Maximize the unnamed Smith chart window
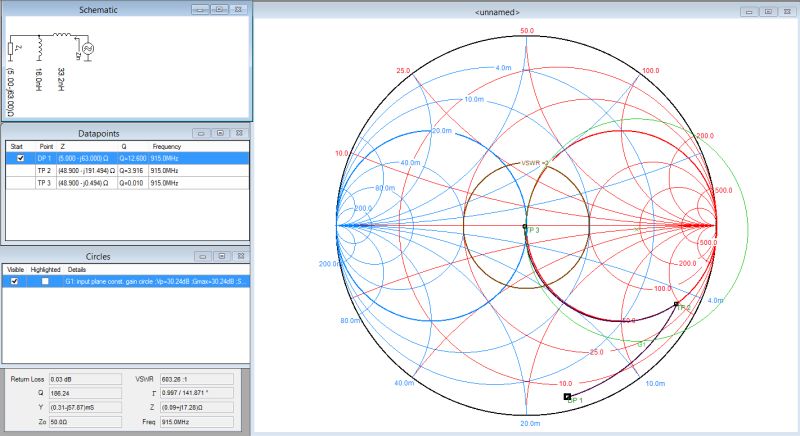Image resolution: width=800 pixels, height=436 pixels. point(768,12)
